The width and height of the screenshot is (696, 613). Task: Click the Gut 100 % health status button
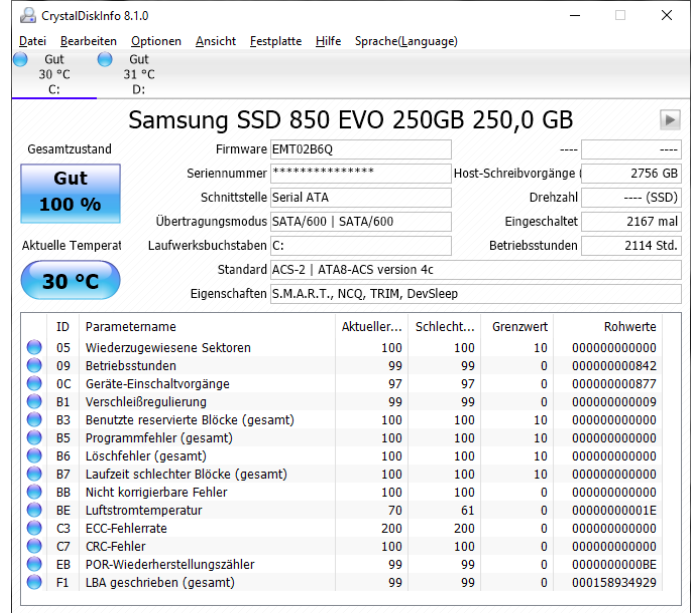[70, 193]
